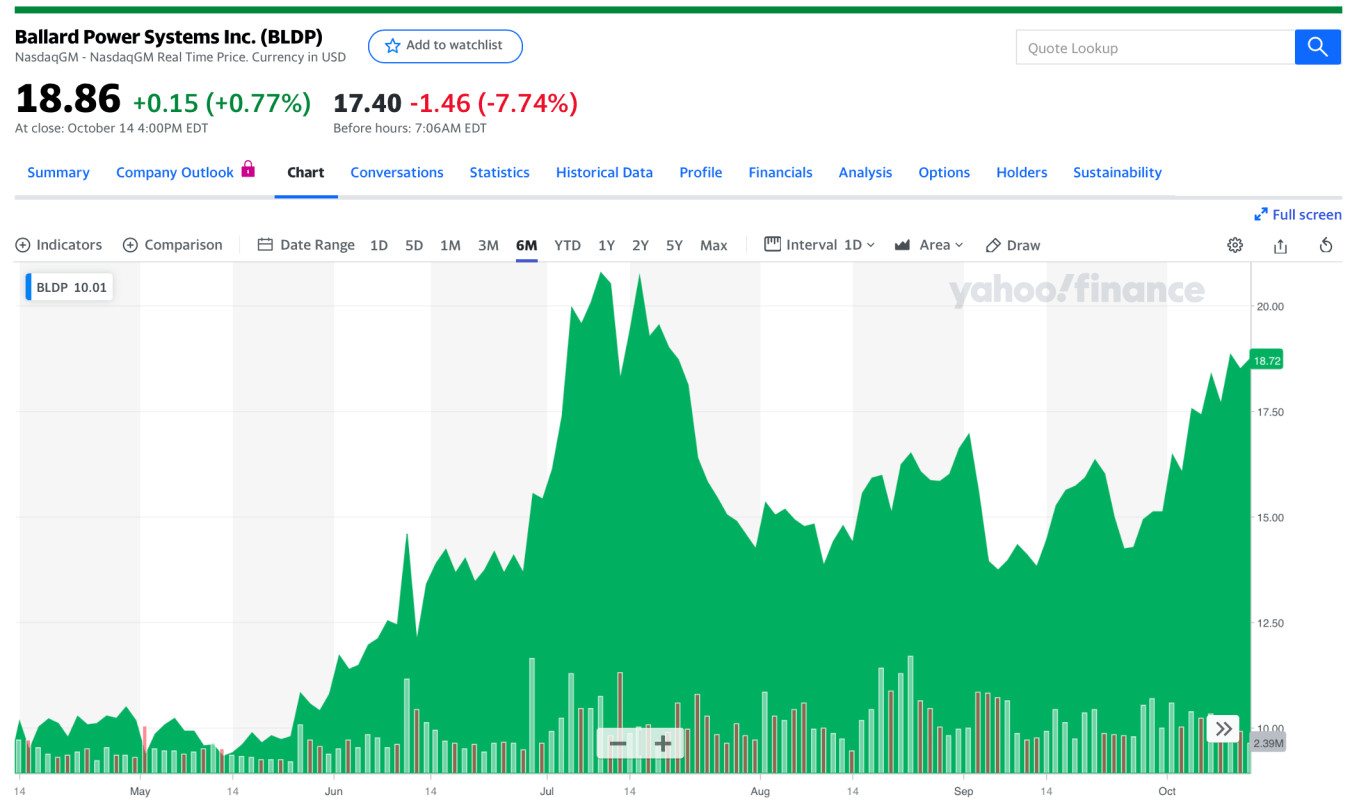This screenshot has width=1350, height=804.
Task: Select the Max time range
Action: [x=714, y=245]
